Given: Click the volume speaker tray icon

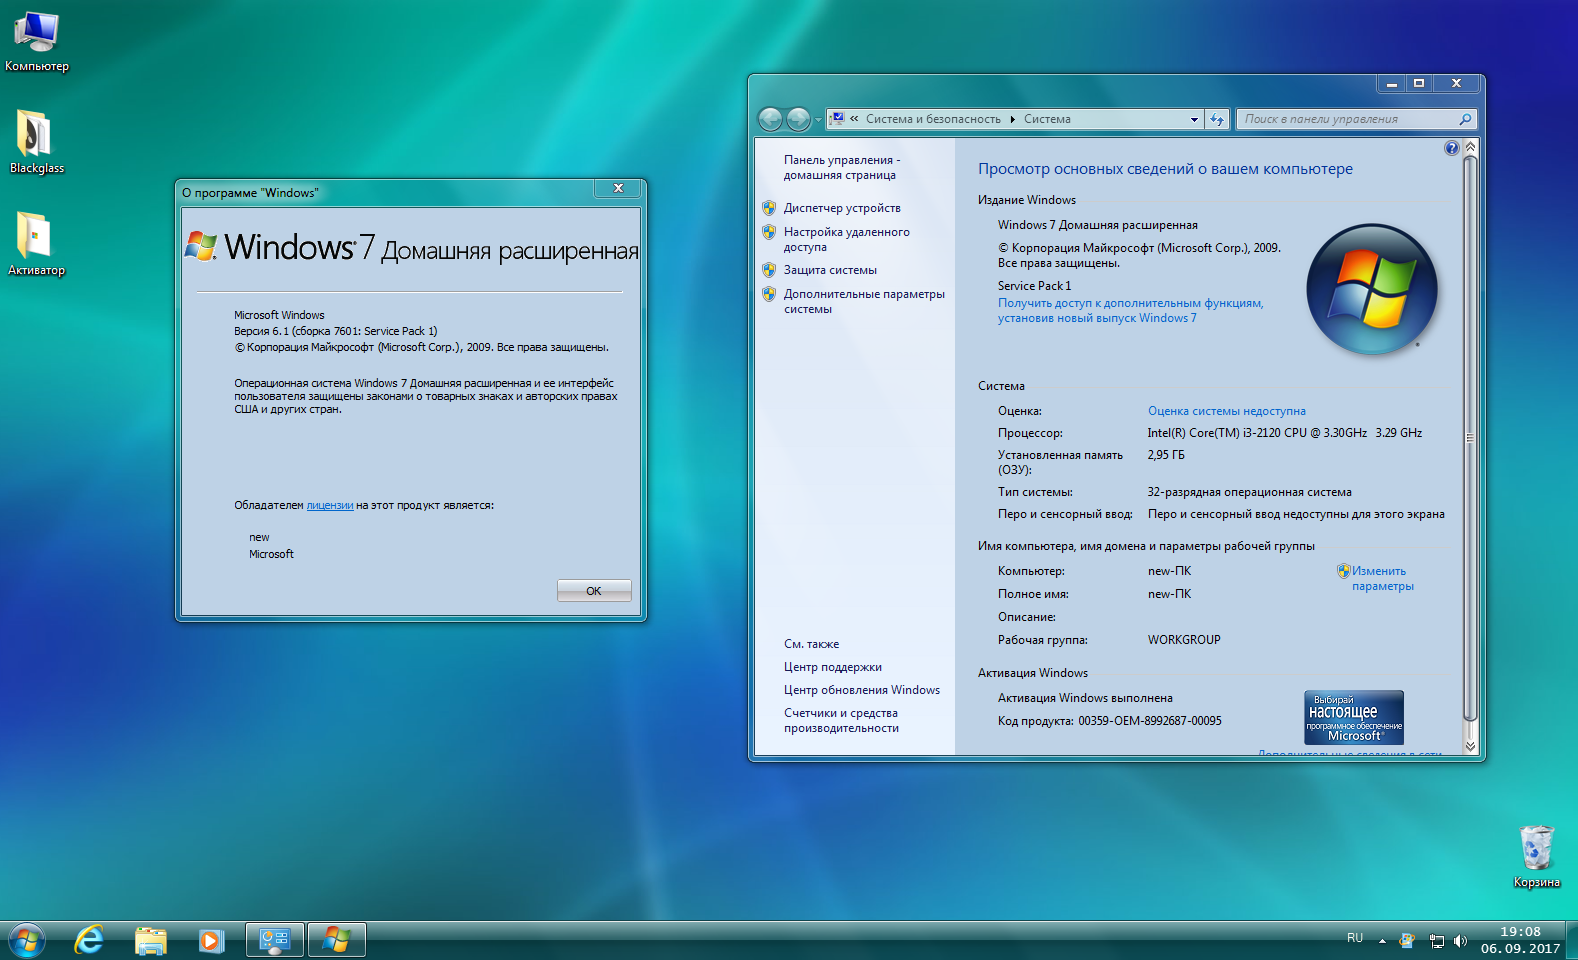Looking at the screenshot, I should click(x=1460, y=941).
